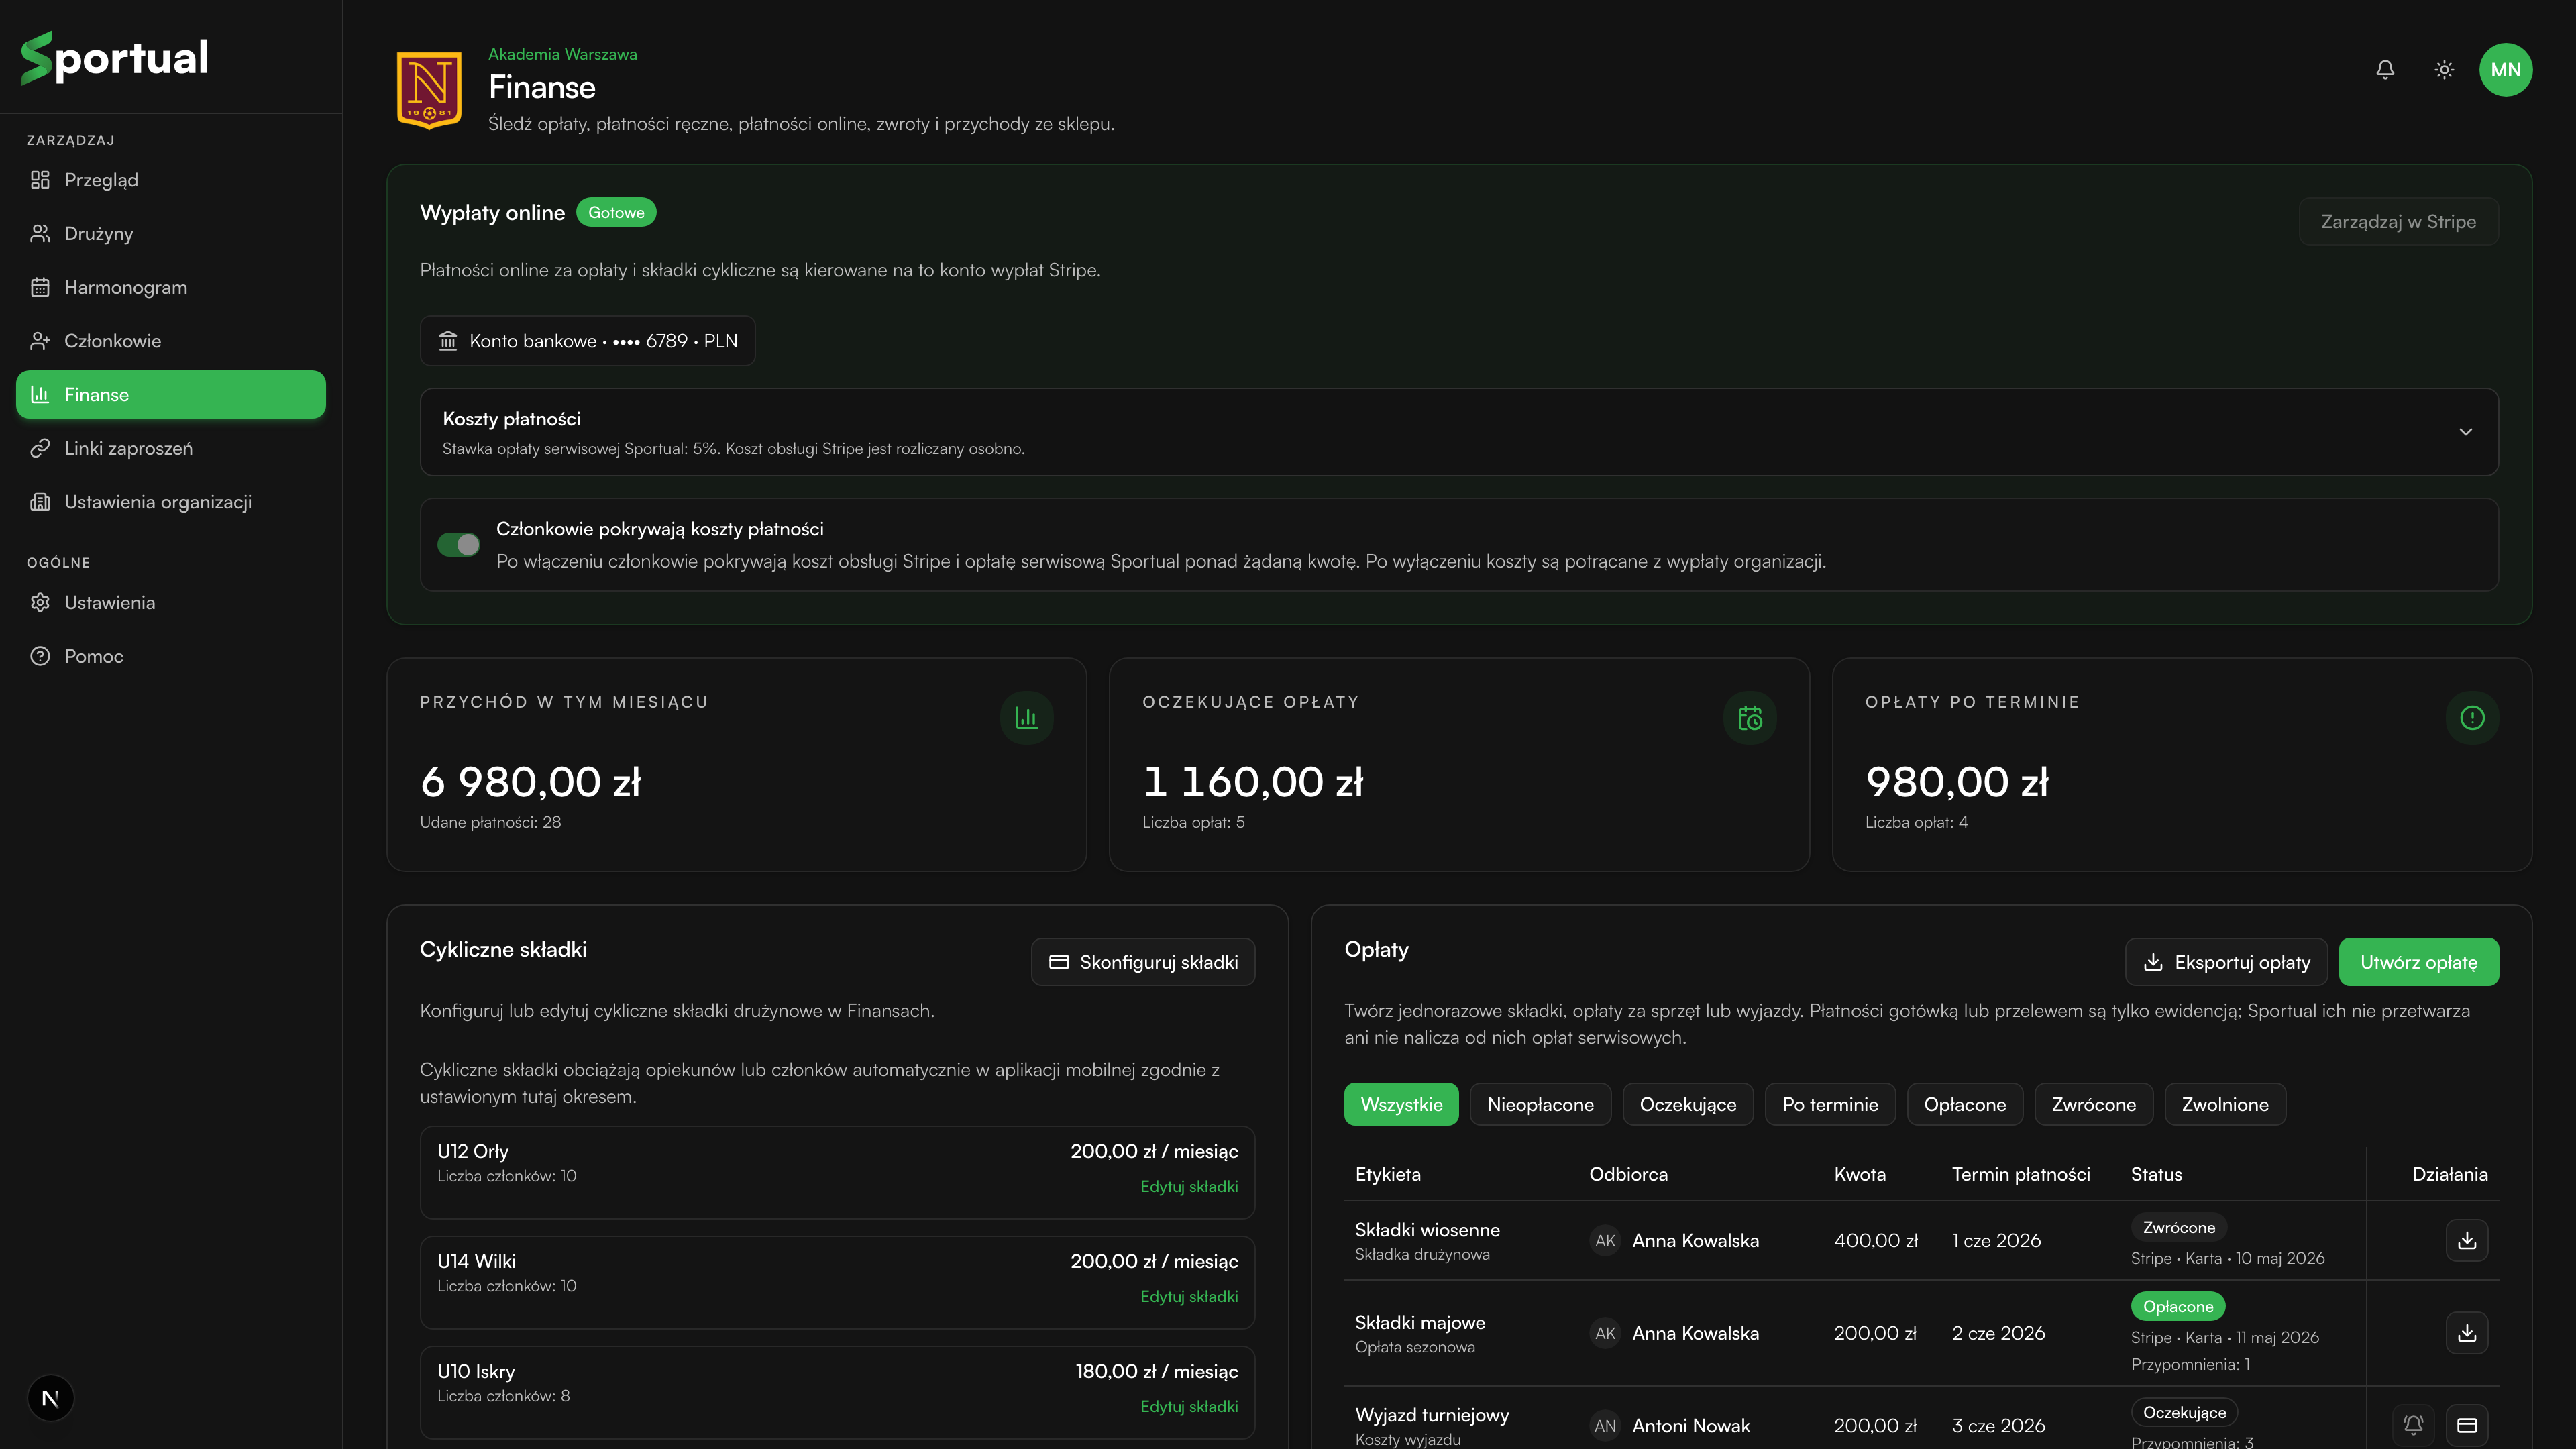The image size is (2576, 1449).
Task: Go to Drużyny section
Action: click(171, 234)
